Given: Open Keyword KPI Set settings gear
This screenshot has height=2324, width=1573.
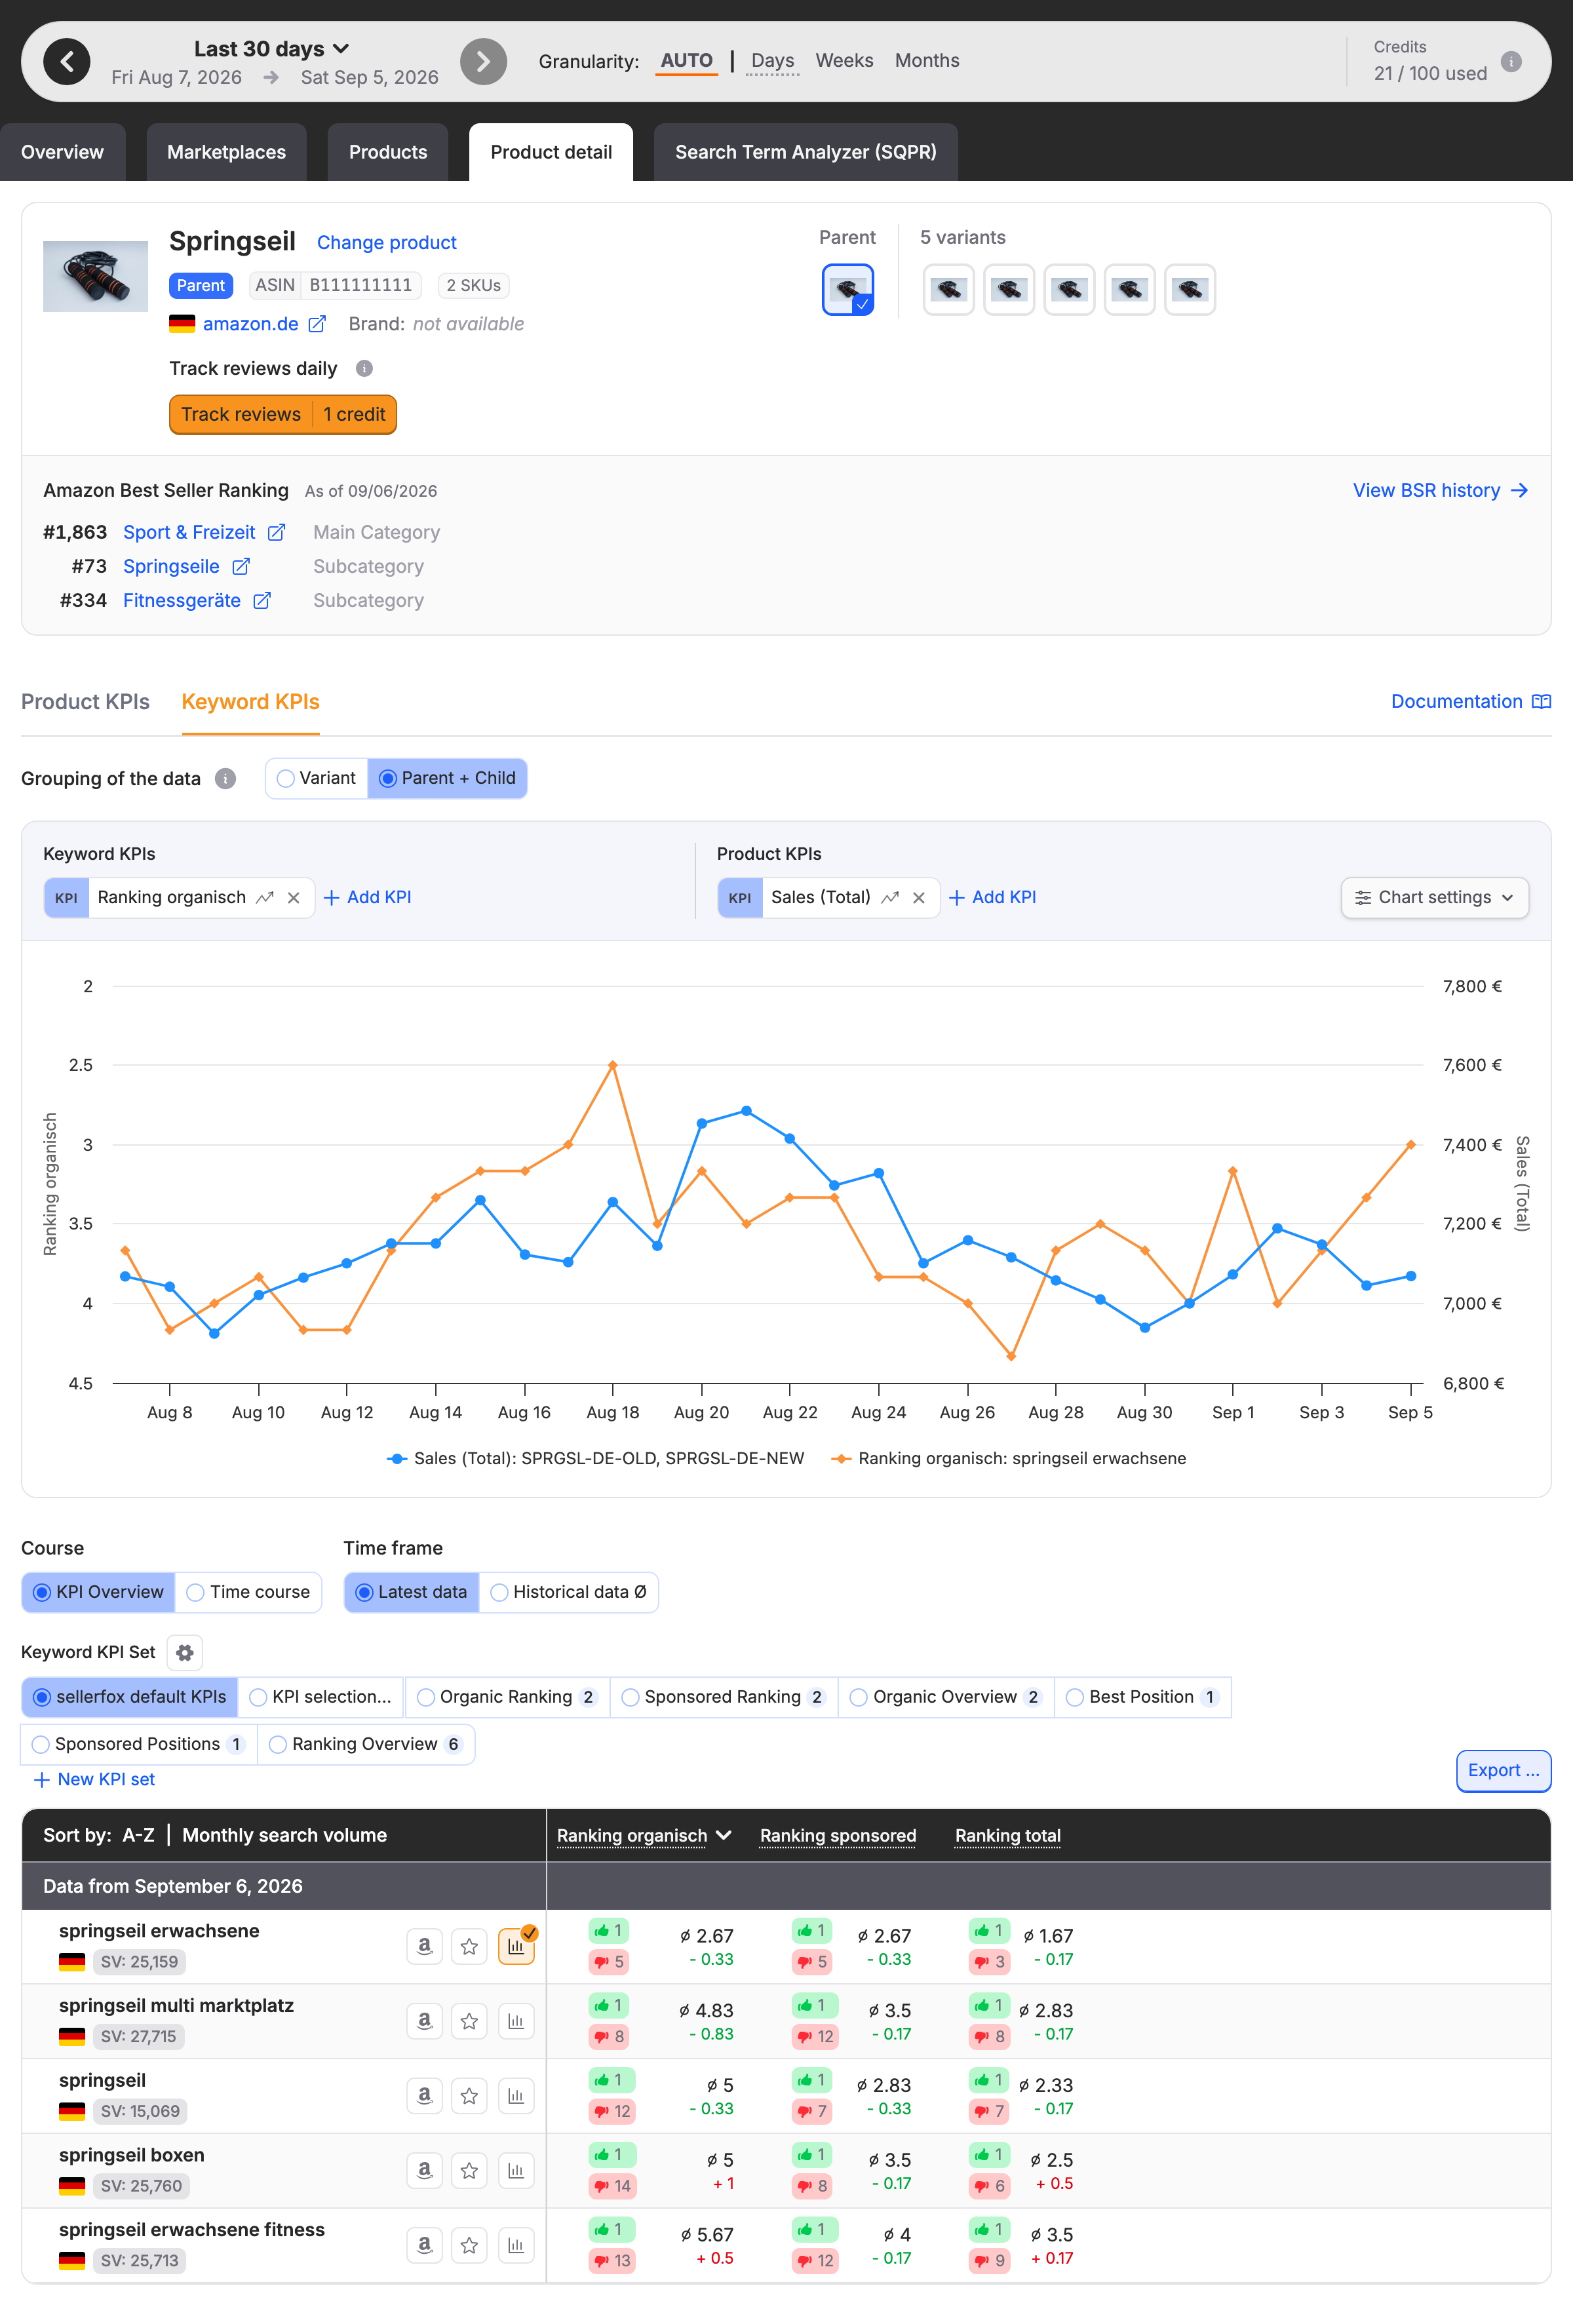Looking at the screenshot, I should click(185, 1653).
